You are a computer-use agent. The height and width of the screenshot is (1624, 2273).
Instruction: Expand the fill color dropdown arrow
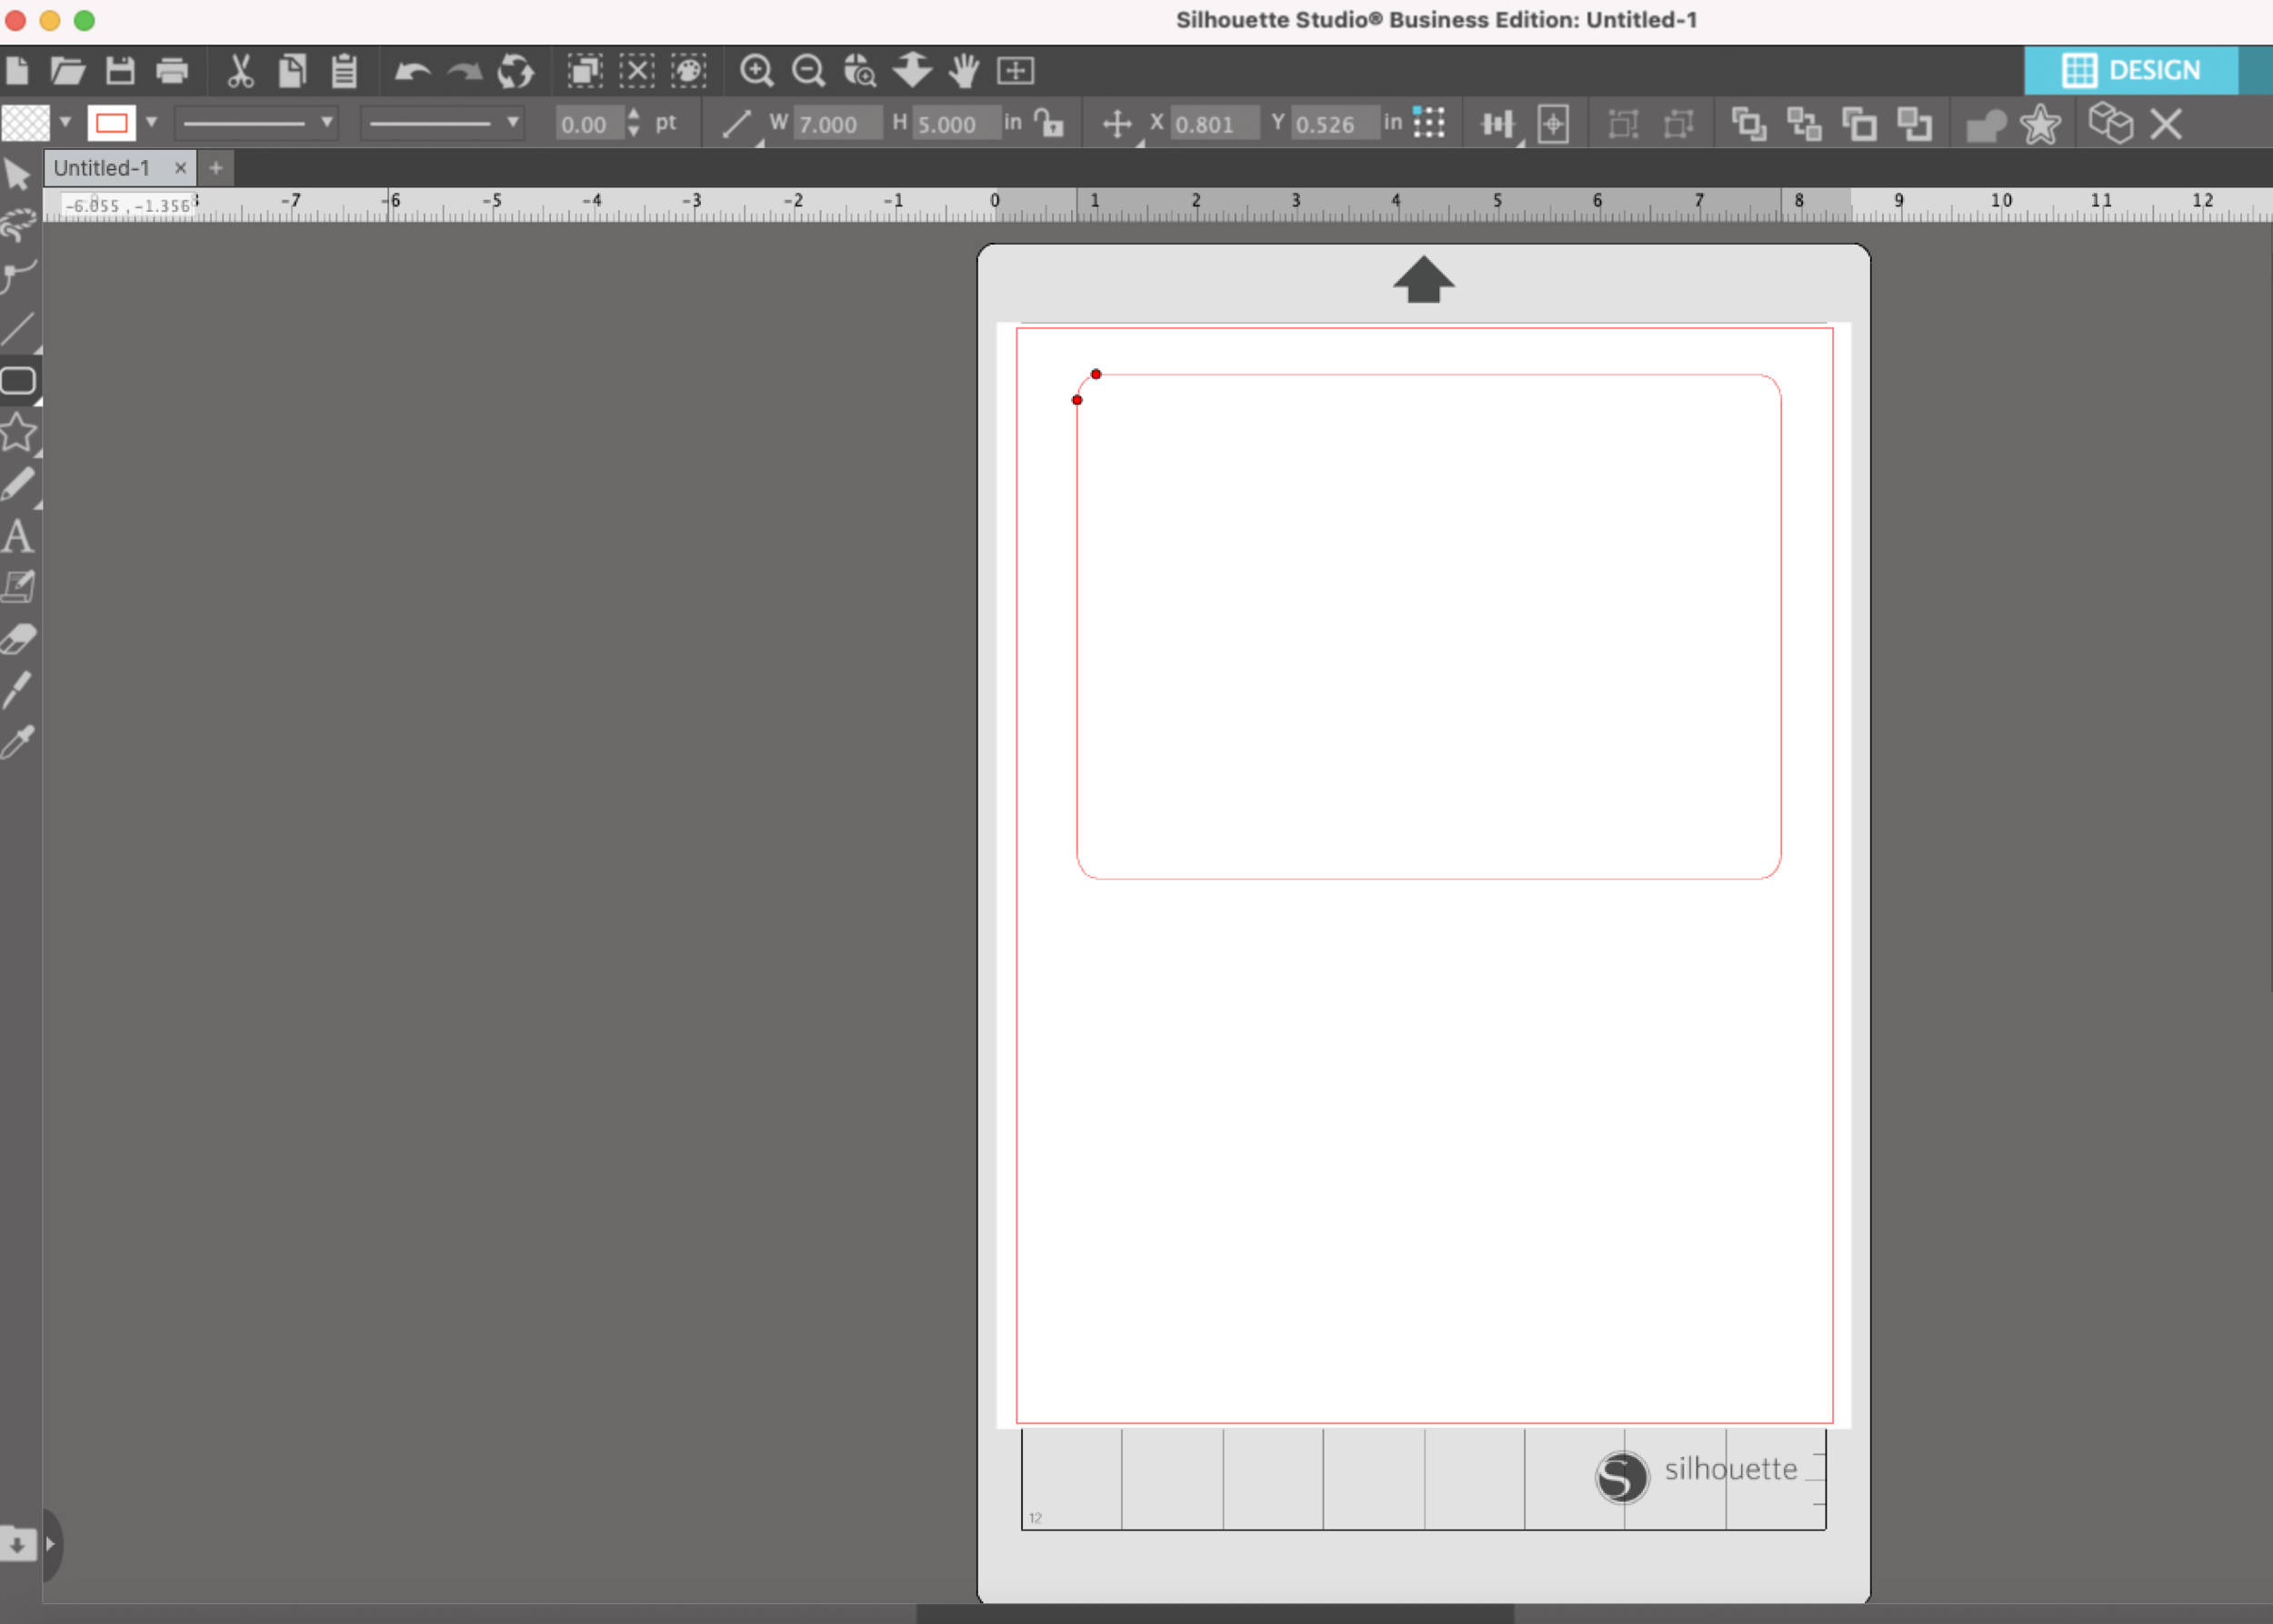tap(66, 123)
